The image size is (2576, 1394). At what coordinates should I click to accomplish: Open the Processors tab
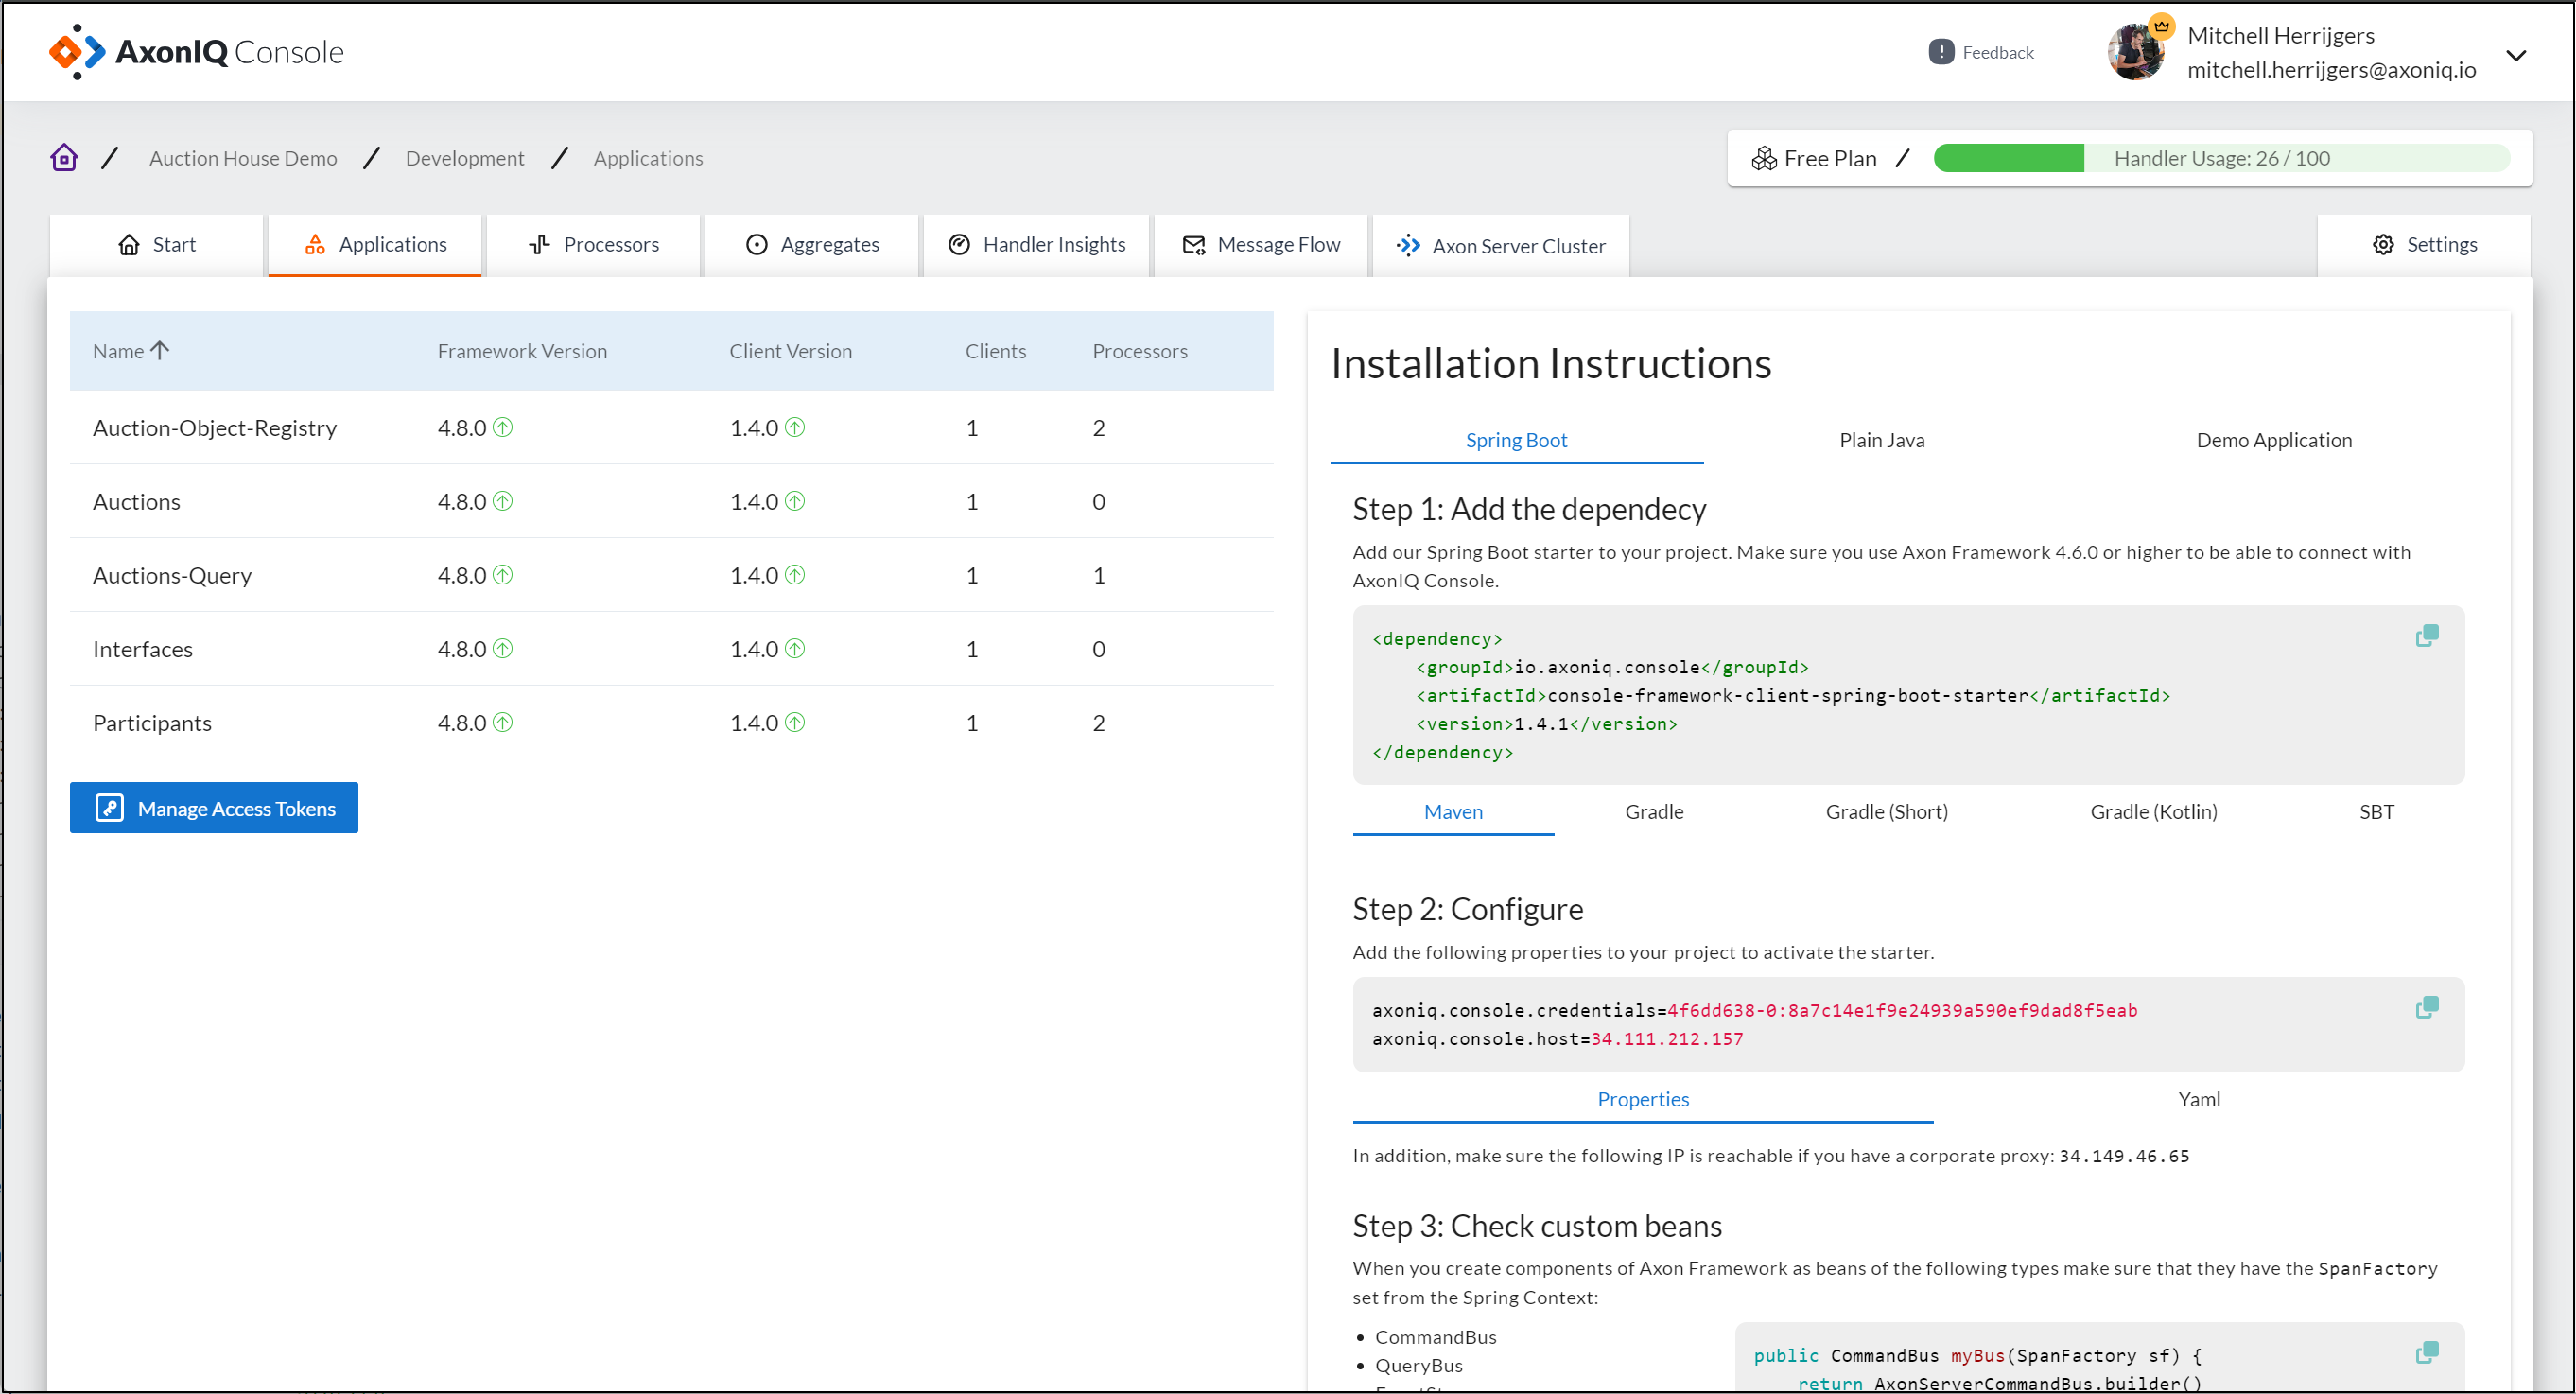click(594, 245)
